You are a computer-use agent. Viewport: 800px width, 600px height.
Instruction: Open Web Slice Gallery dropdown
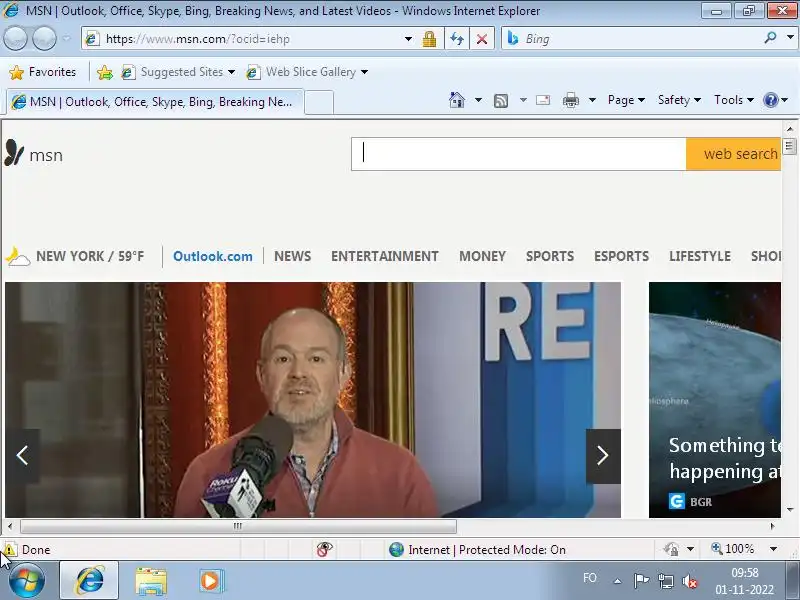[307, 72]
